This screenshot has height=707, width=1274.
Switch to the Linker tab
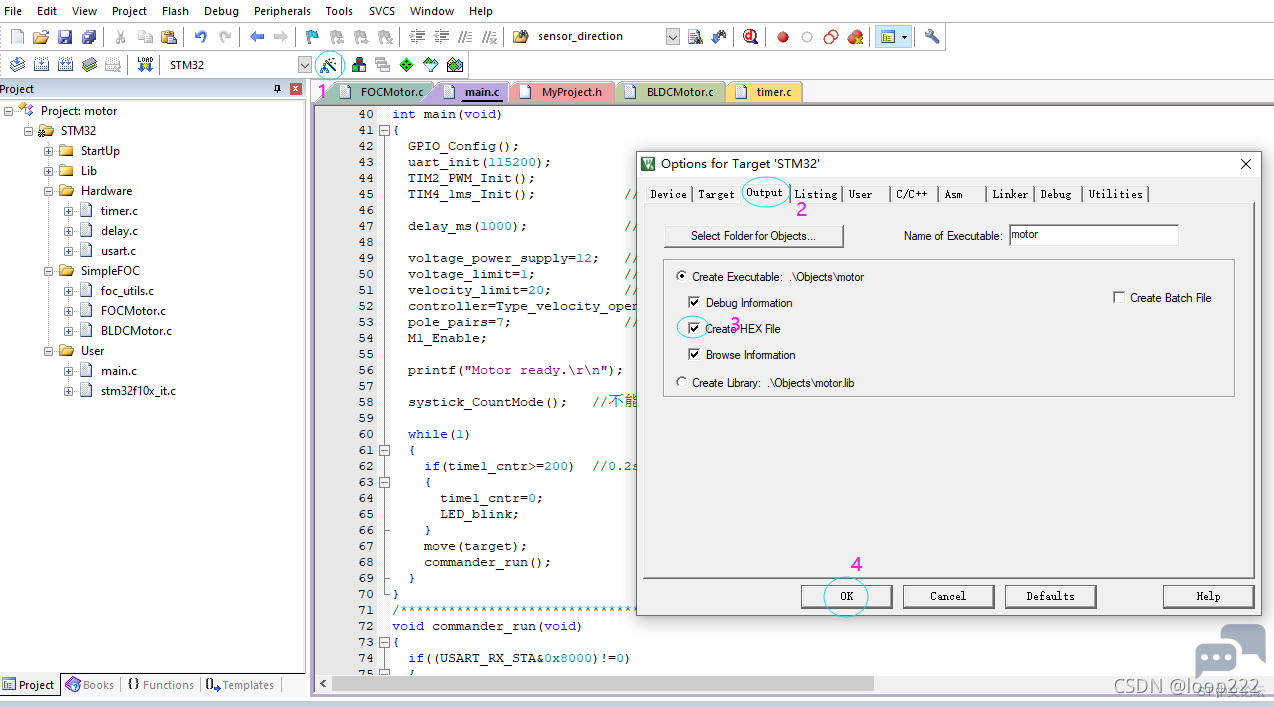coord(1010,194)
